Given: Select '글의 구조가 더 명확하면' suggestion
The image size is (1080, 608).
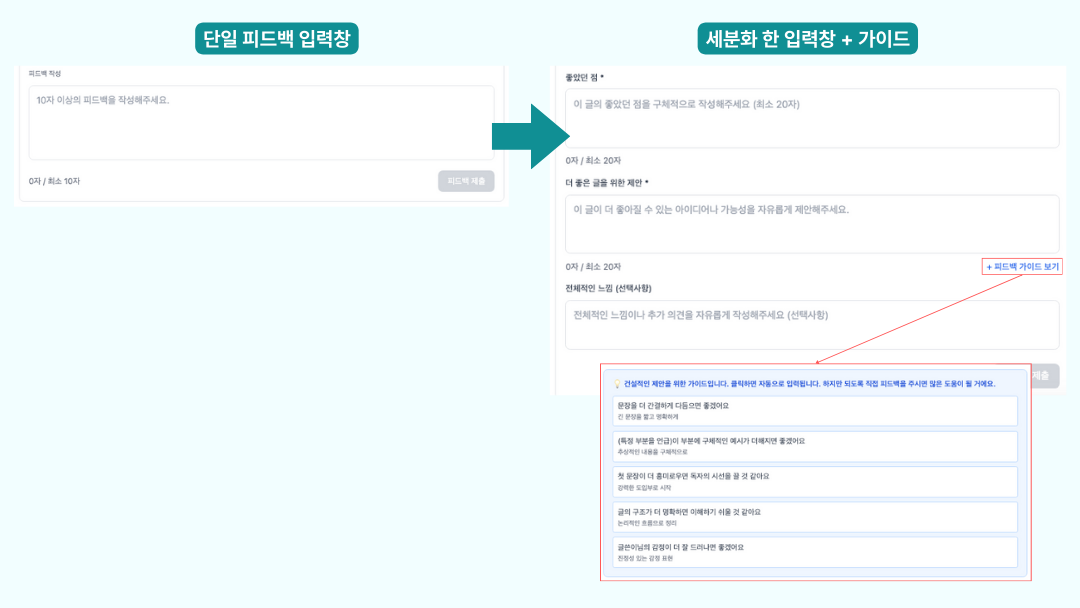Looking at the screenshot, I should 814,517.
